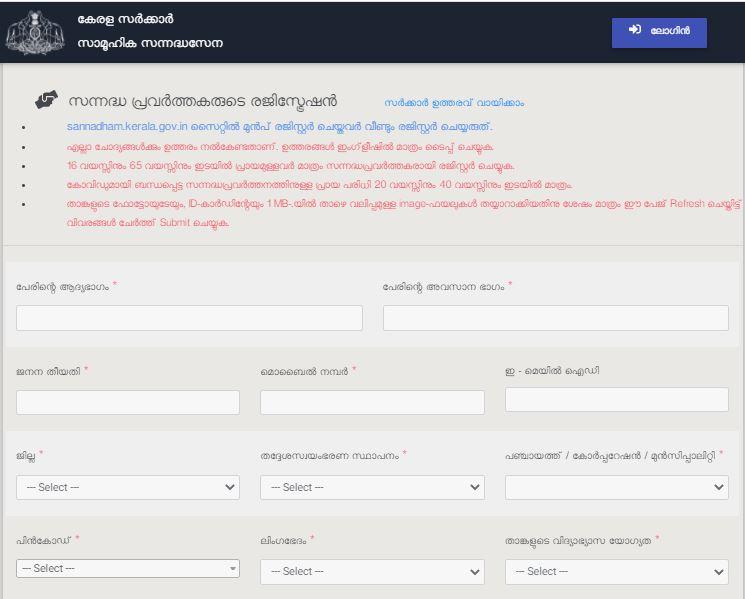Click the handshake icon beside the registration heading

pyautogui.click(x=46, y=101)
